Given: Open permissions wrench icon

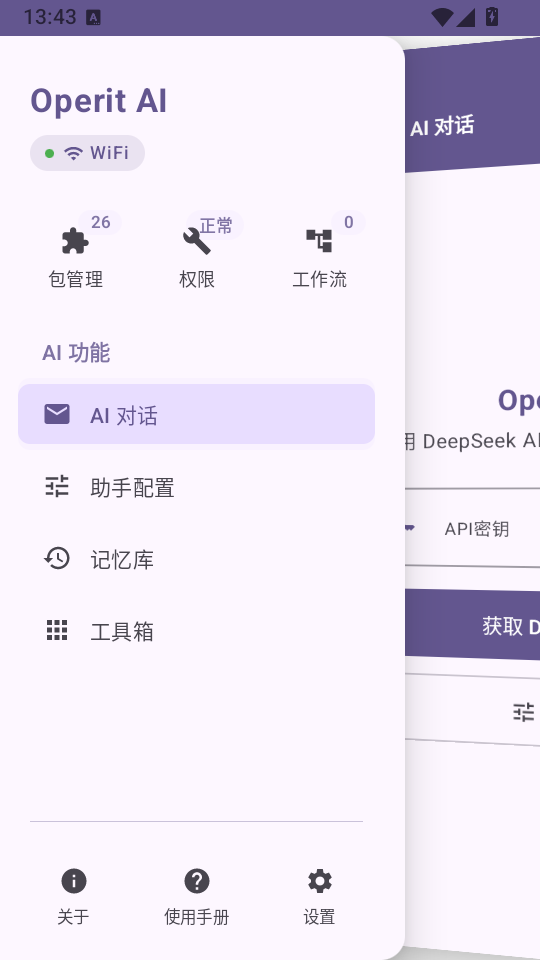Looking at the screenshot, I should pos(197,241).
